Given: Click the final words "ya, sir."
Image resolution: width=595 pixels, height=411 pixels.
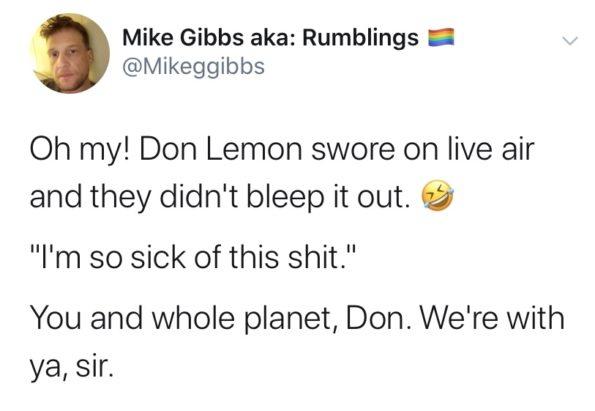Looking at the screenshot, I should [71, 367].
